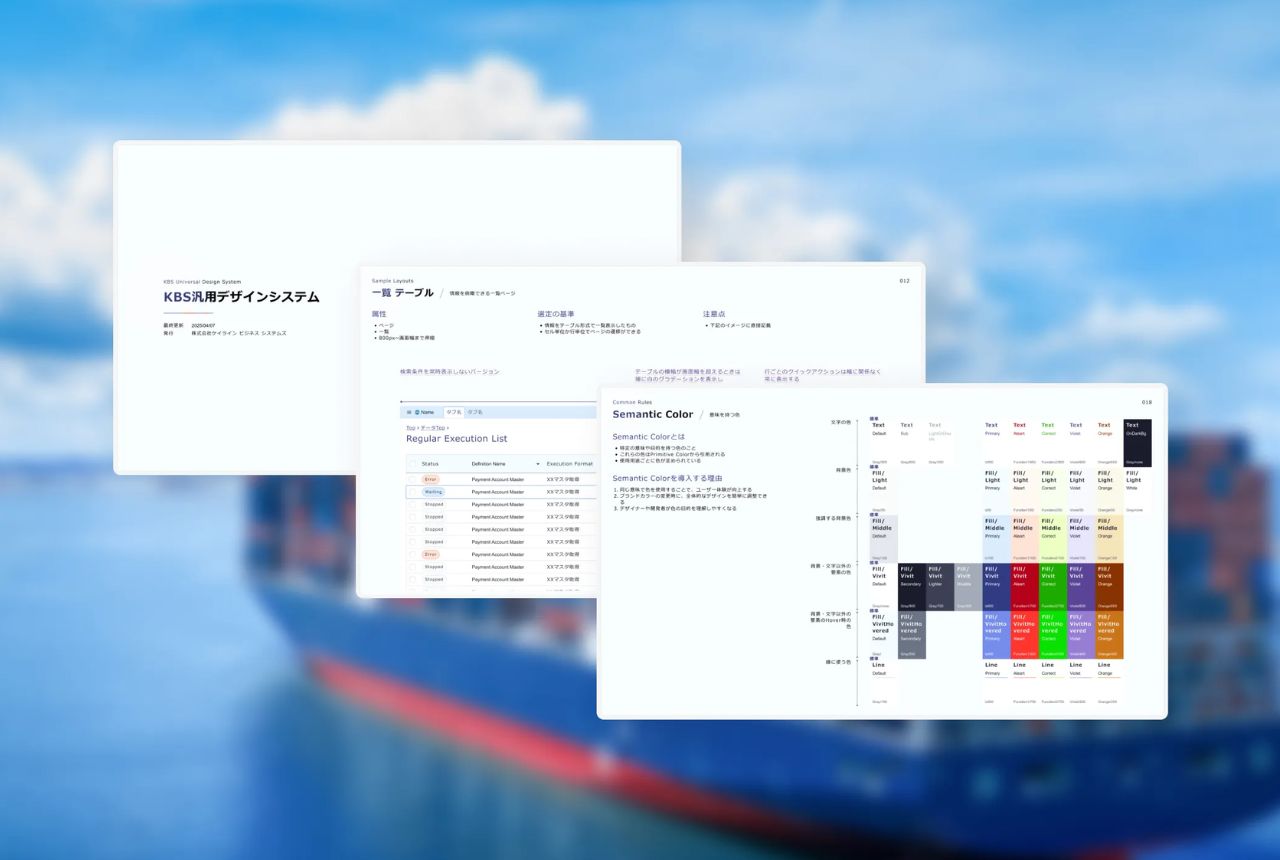1280x860 pixels.
Task: Pick the Fill/VivitHovered Violet swatch
Action: [1081, 635]
